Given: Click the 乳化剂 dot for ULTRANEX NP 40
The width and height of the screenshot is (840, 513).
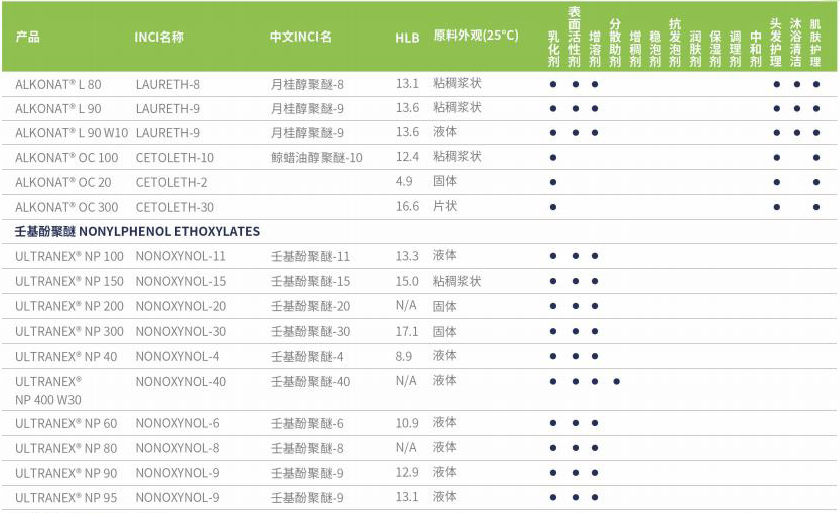Looking at the screenshot, I should (x=553, y=356).
